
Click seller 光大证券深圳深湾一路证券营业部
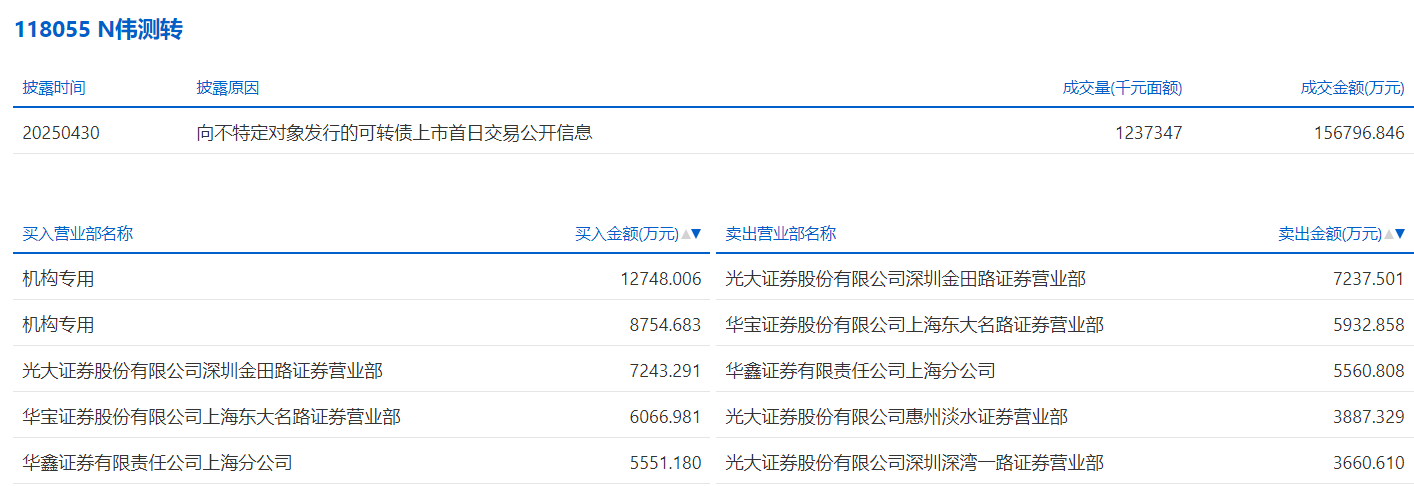(x=914, y=463)
